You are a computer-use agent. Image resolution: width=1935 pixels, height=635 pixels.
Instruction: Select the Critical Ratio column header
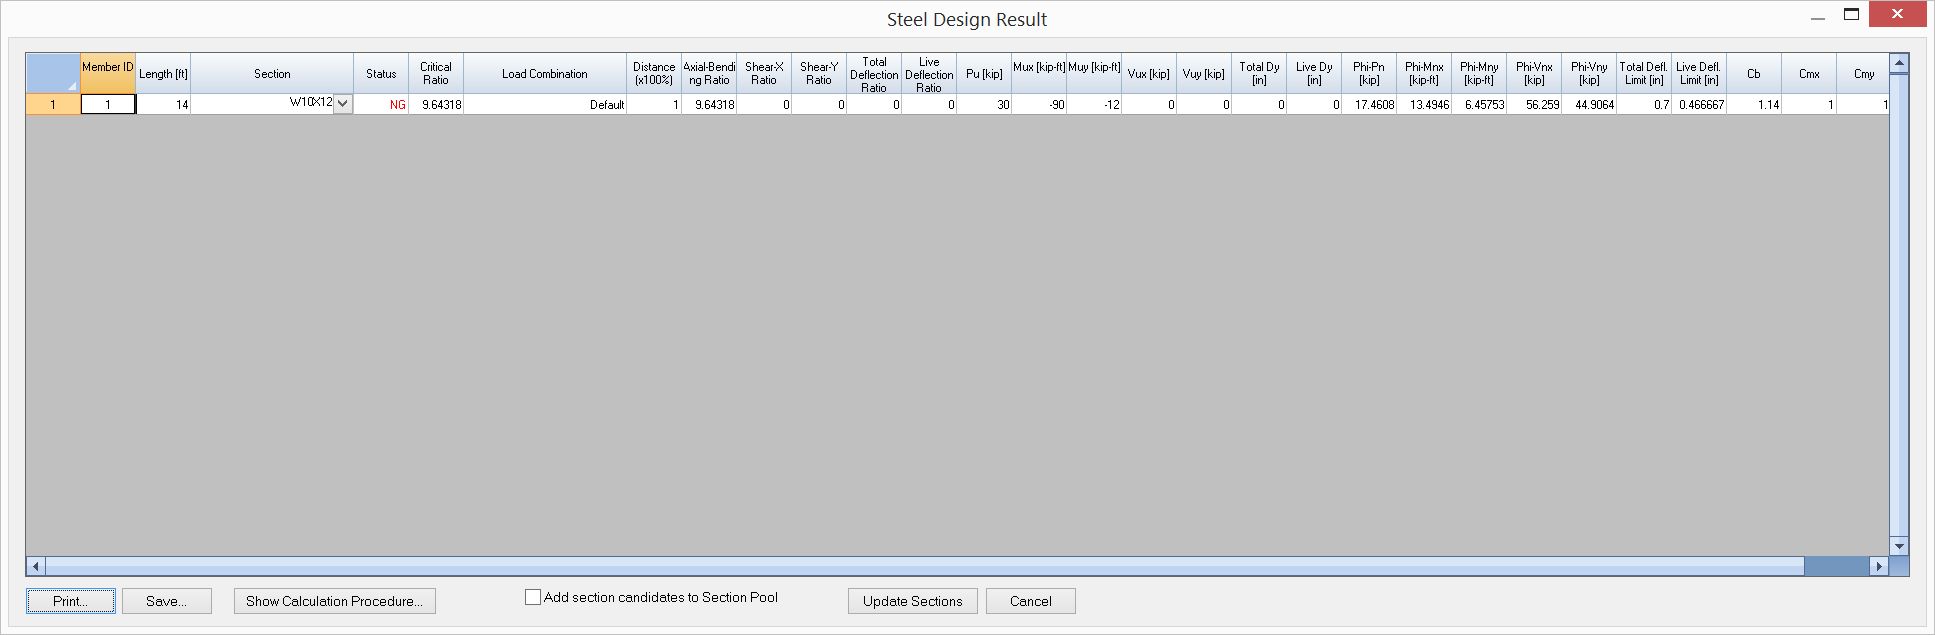pyautogui.click(x=436, y=73)
